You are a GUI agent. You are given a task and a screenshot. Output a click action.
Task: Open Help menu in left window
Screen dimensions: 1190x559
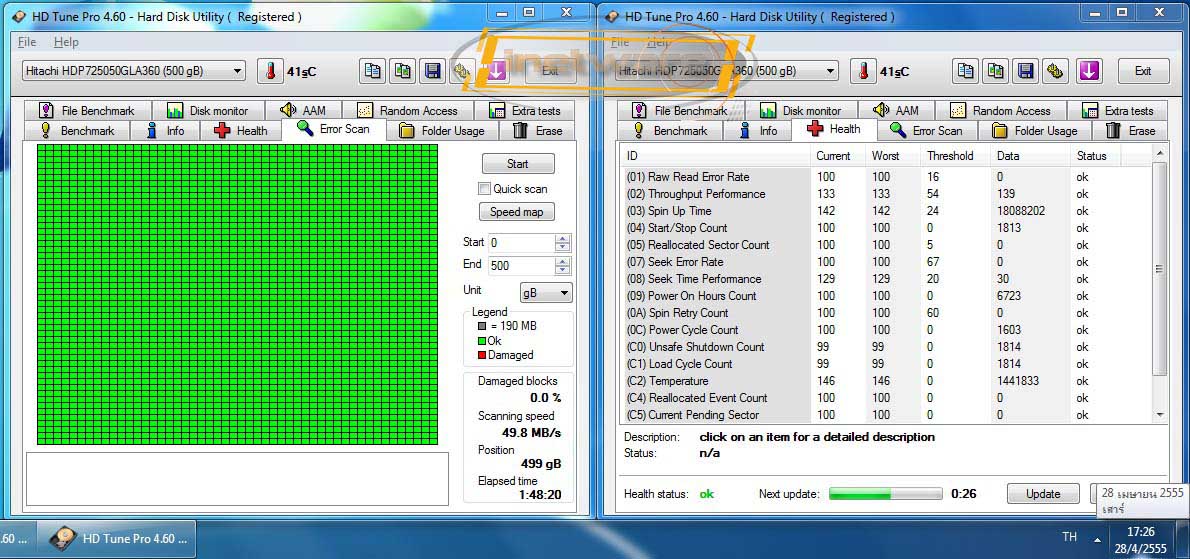coord(66,42)
